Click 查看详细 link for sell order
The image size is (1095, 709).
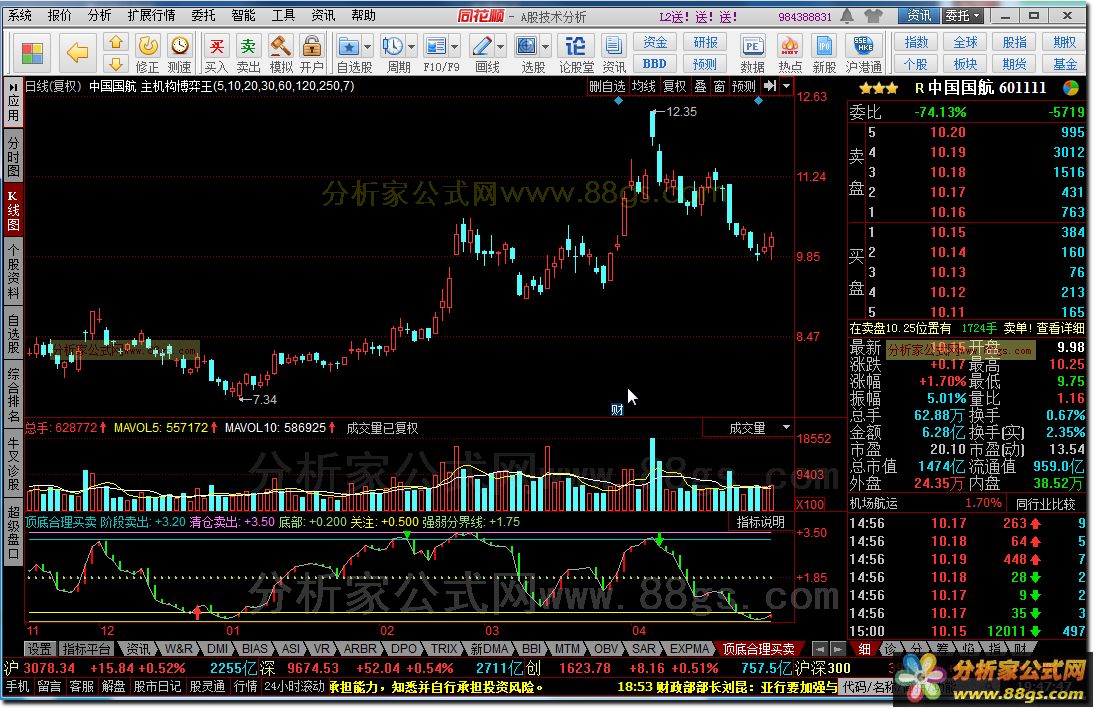(x=1060, y=328)
